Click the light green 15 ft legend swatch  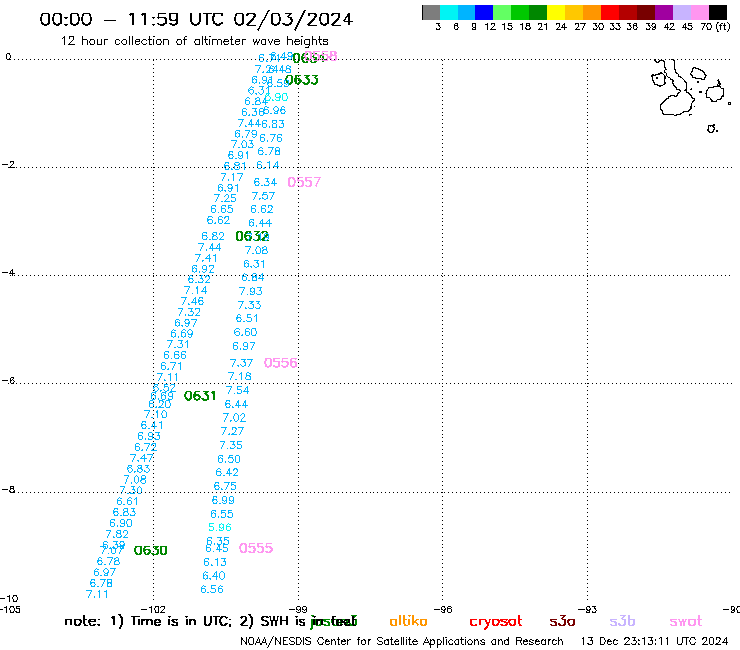pyautogui.click(x=502, y=13)
